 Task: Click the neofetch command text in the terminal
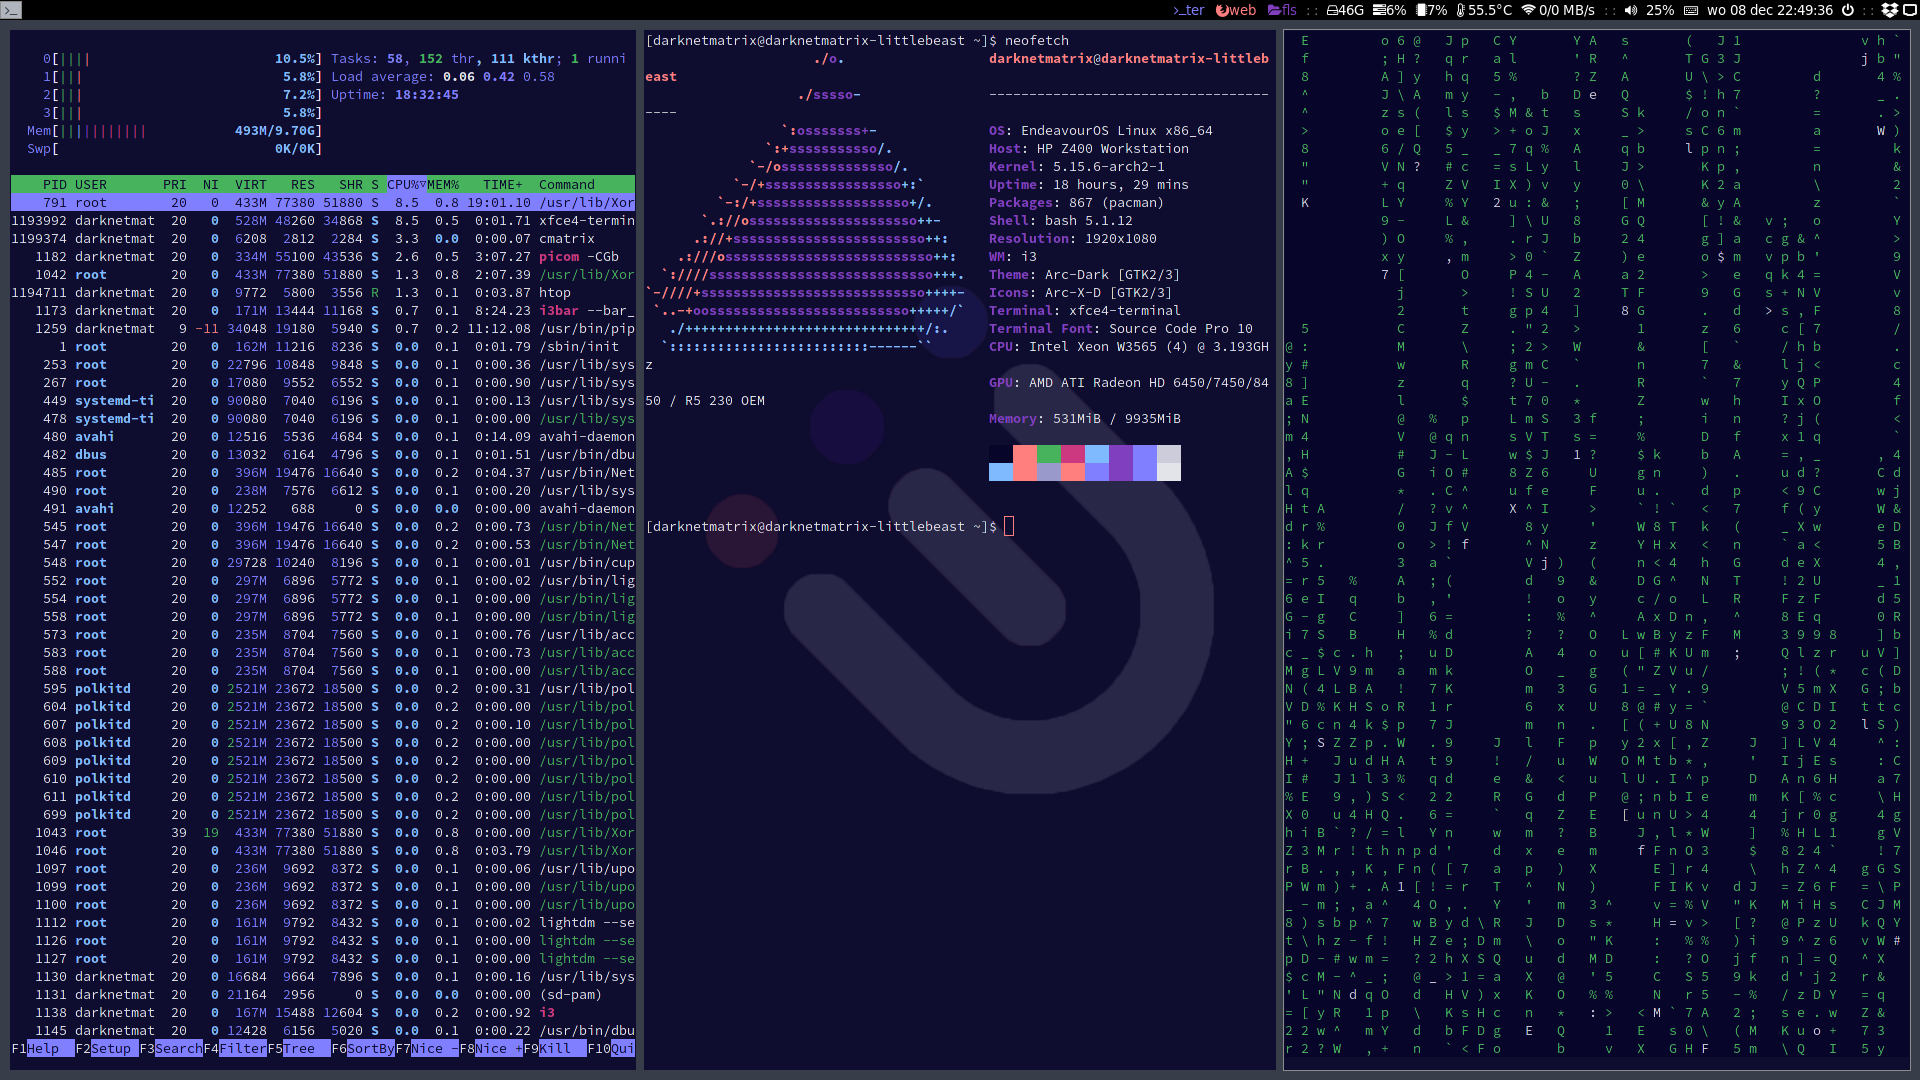click(1037, 41)
